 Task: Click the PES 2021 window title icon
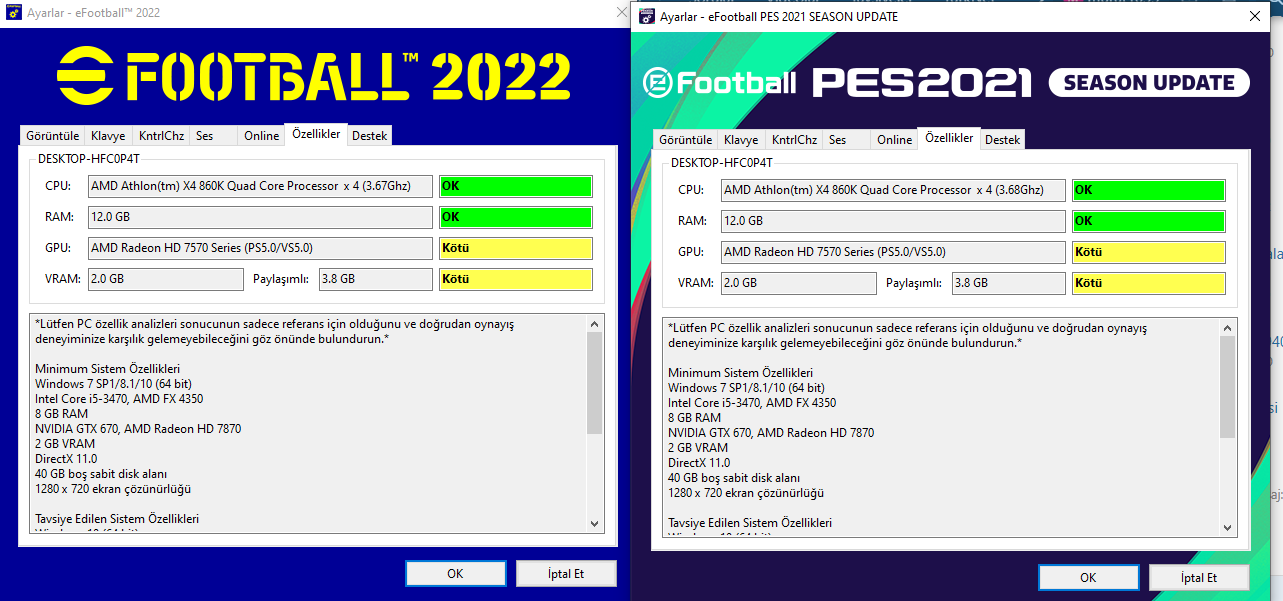click(647, 16)
